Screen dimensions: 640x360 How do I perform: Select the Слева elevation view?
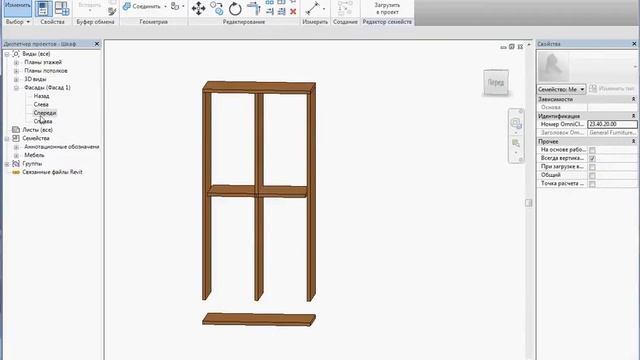[x=41, y=104]
